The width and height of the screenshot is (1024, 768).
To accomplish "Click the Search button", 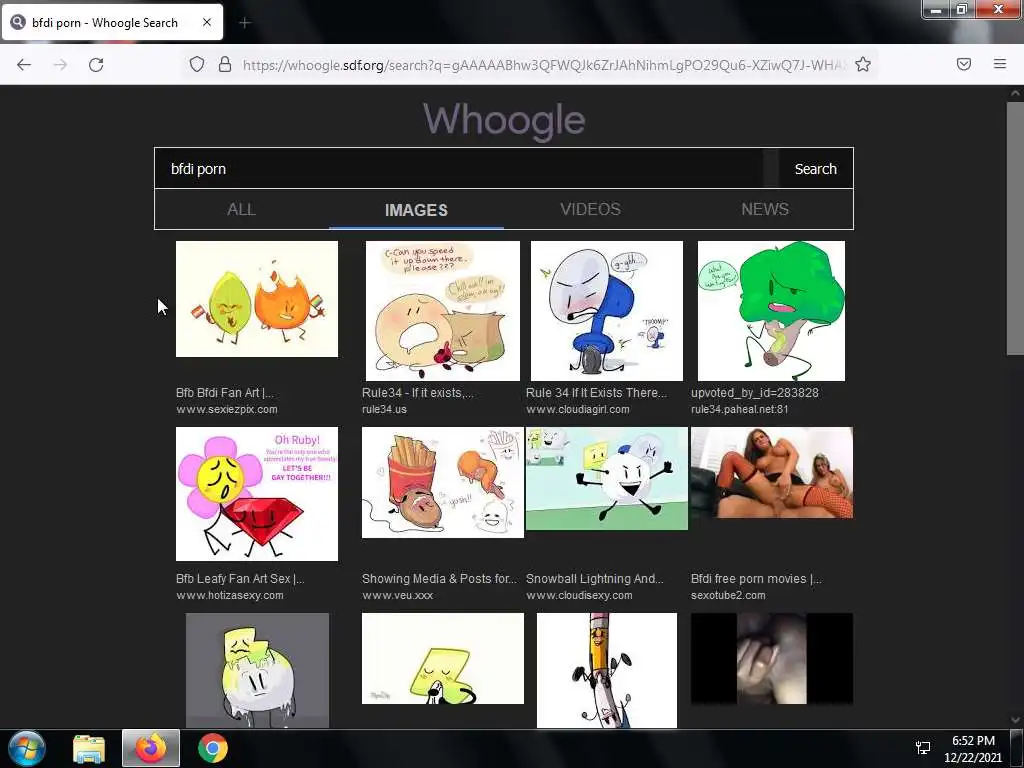I will [x=815, y=168].
